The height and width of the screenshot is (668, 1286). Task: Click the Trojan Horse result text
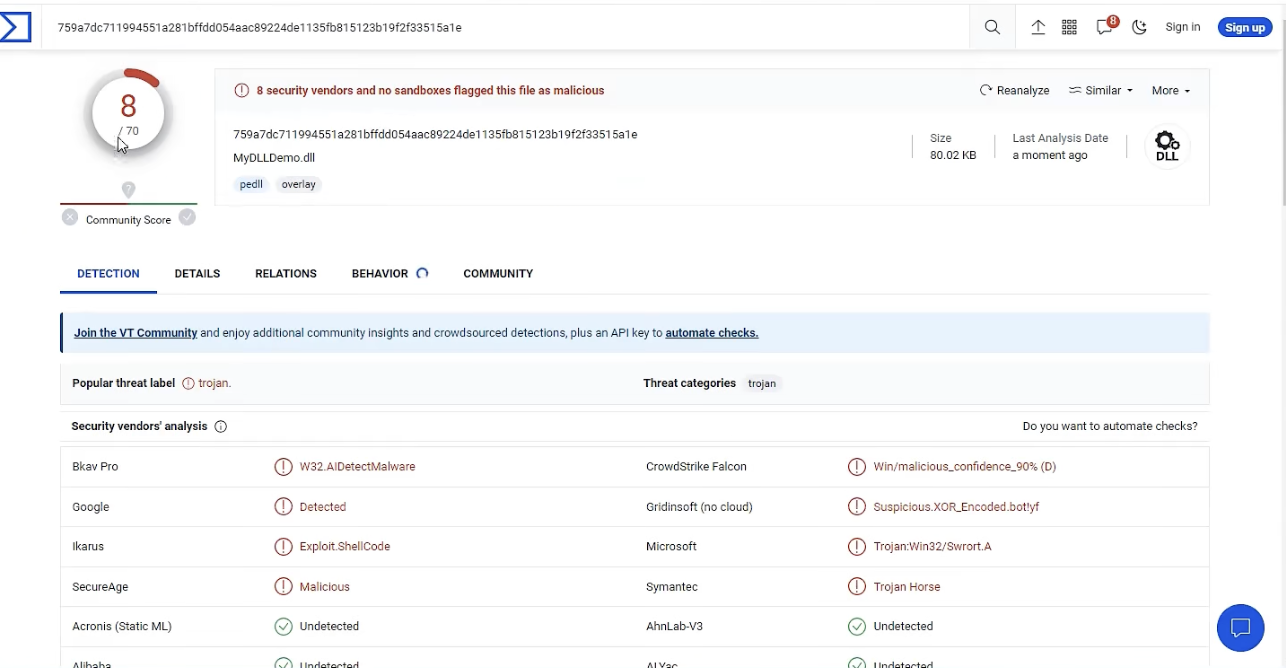click(907, 587)
